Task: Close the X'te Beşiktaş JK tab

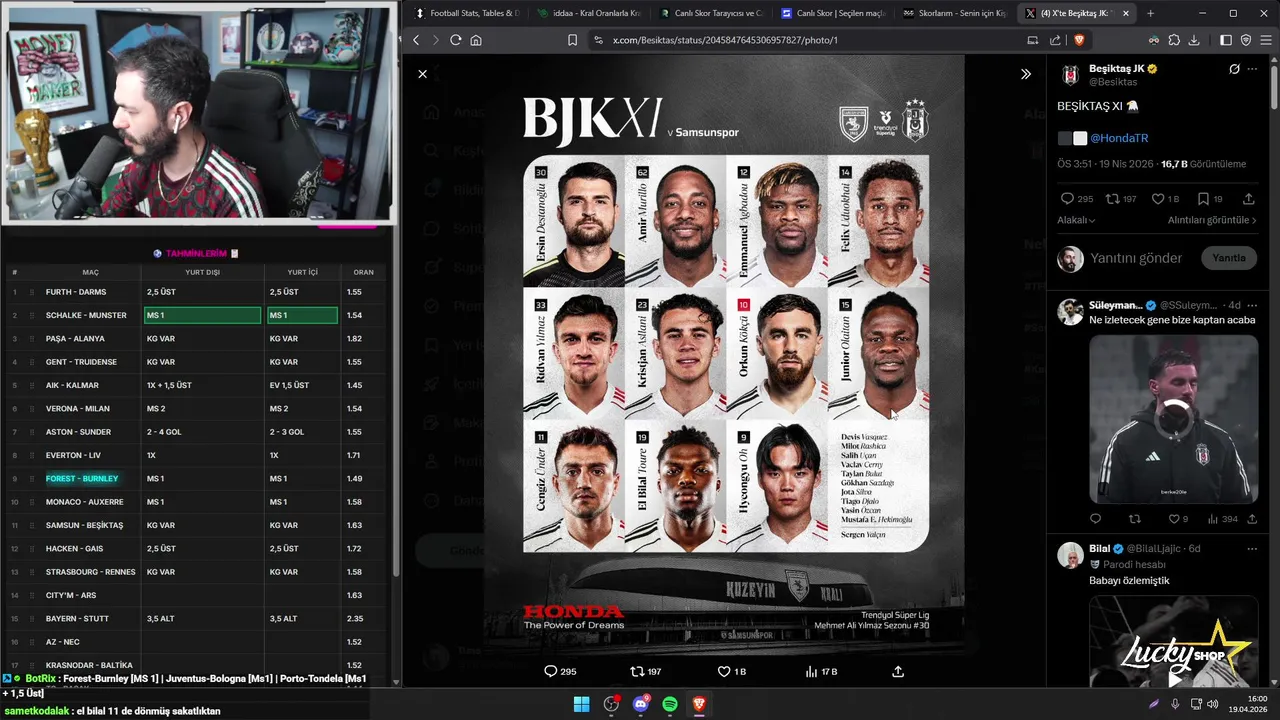Action: (1126, 13)
